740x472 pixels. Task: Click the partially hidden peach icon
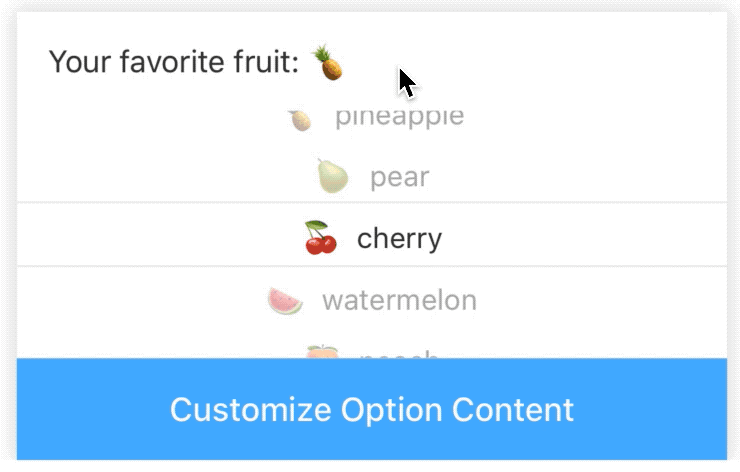click(x=322, y=352)
